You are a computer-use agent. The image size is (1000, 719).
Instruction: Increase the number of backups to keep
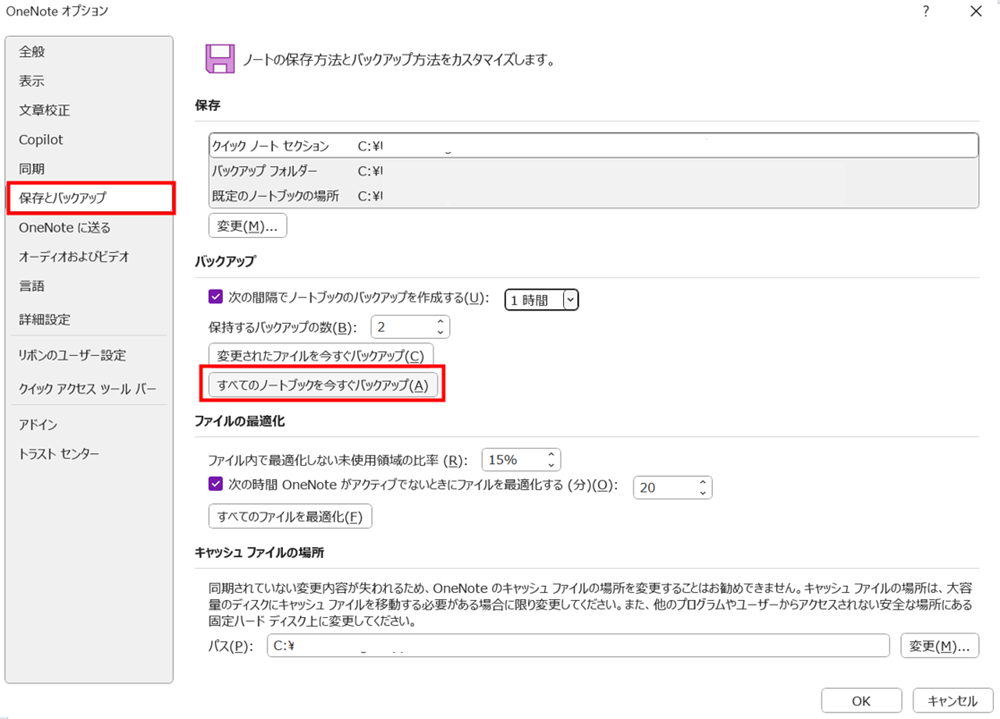point(440,322)
